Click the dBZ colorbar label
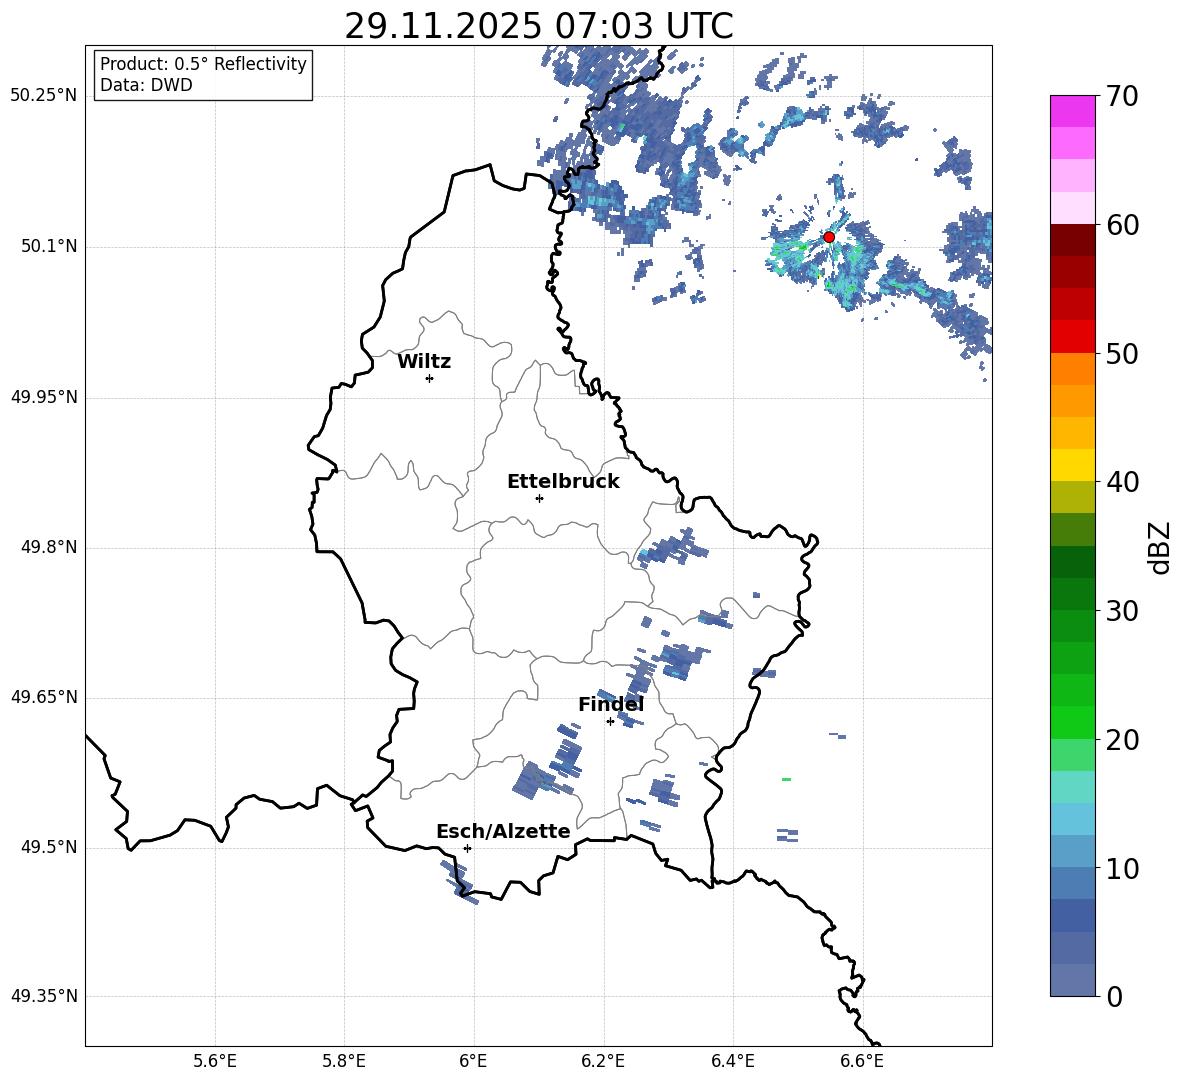This screenshot has height=1081, width=1184. (1159, 547)
